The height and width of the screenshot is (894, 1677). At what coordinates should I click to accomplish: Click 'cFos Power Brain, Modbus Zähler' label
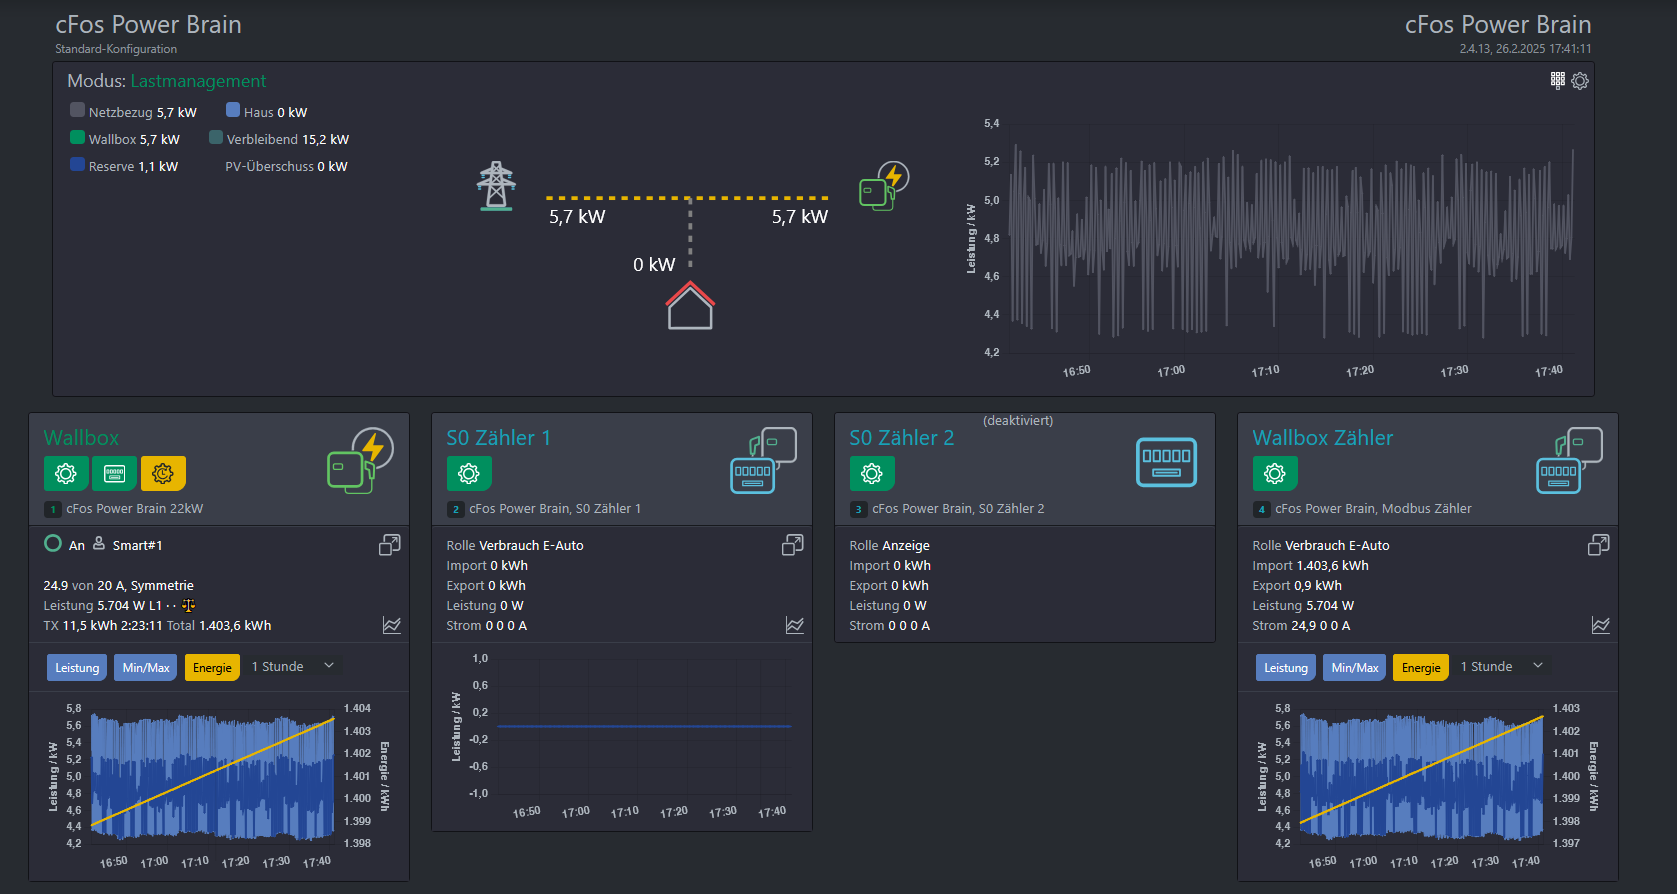pos(1373,508)
